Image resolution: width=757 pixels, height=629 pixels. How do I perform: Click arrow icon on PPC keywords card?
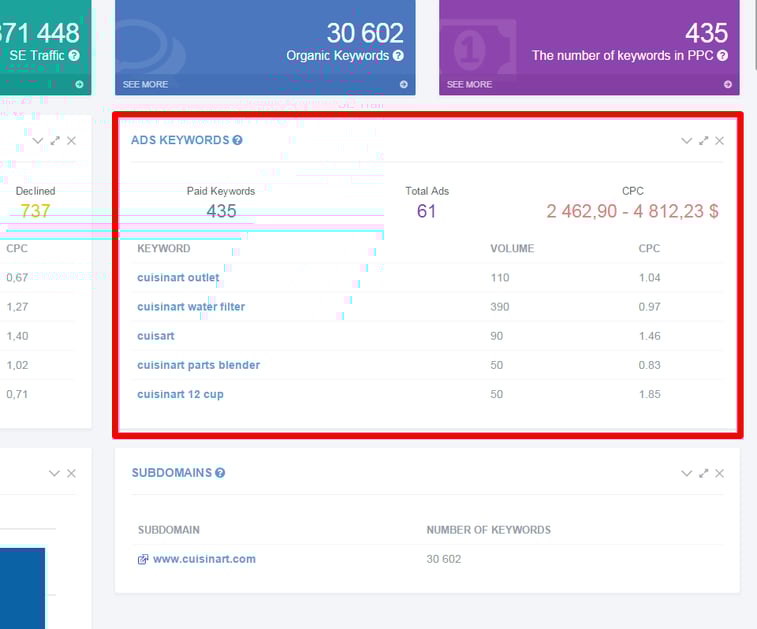point(728,84)
